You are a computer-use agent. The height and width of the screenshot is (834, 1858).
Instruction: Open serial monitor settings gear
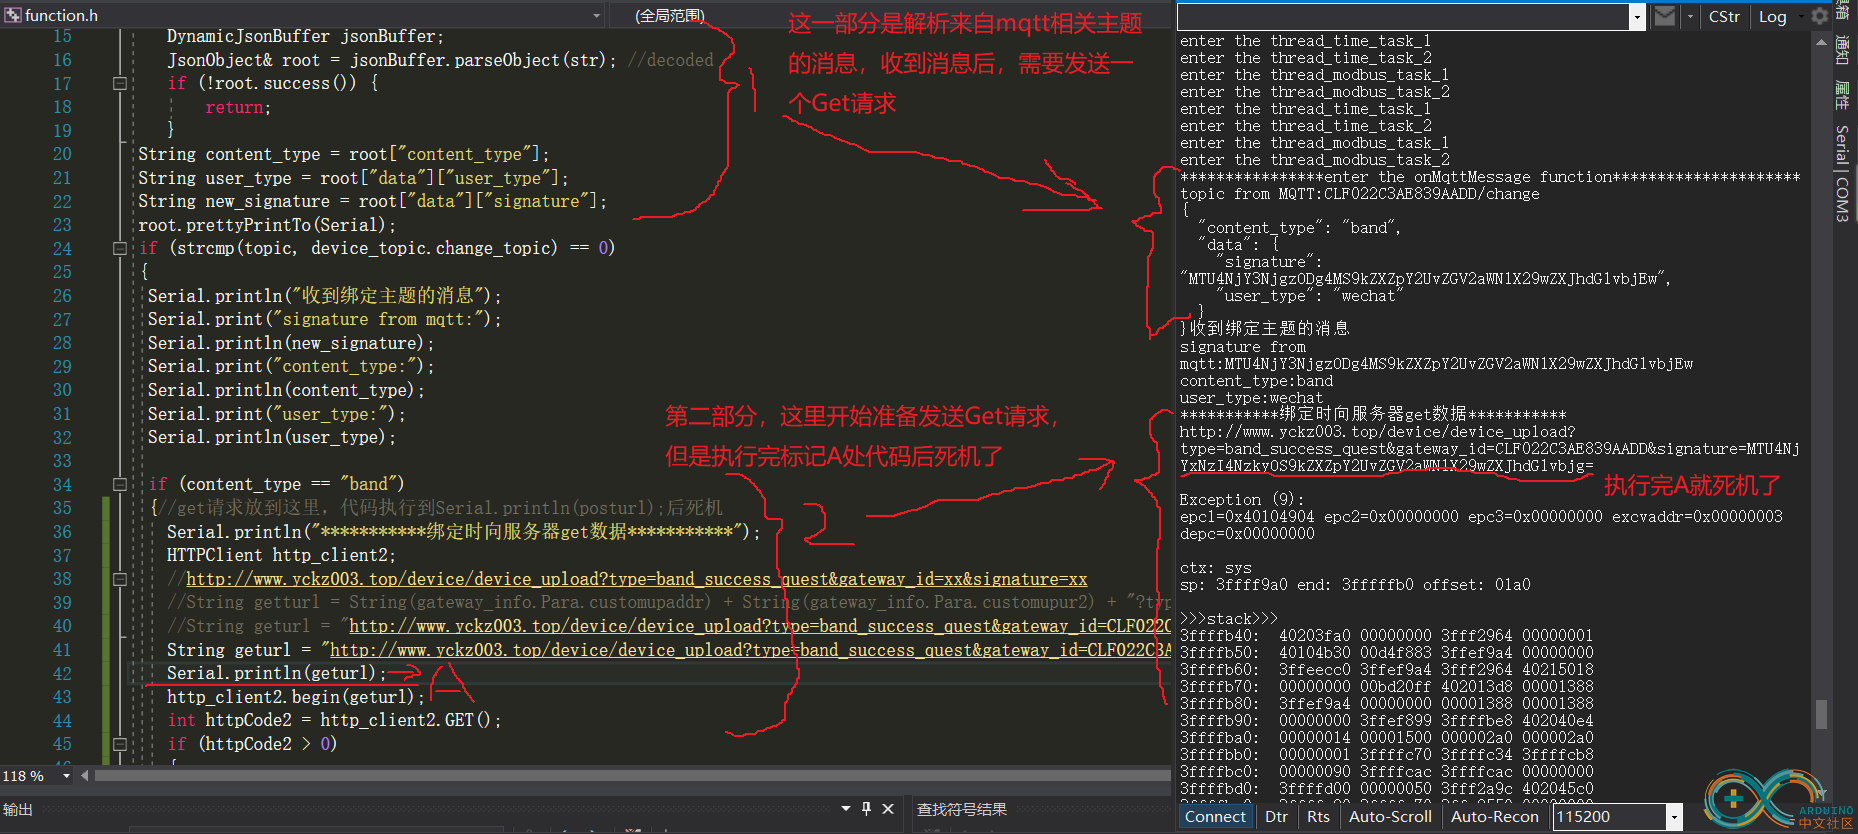1820,16
